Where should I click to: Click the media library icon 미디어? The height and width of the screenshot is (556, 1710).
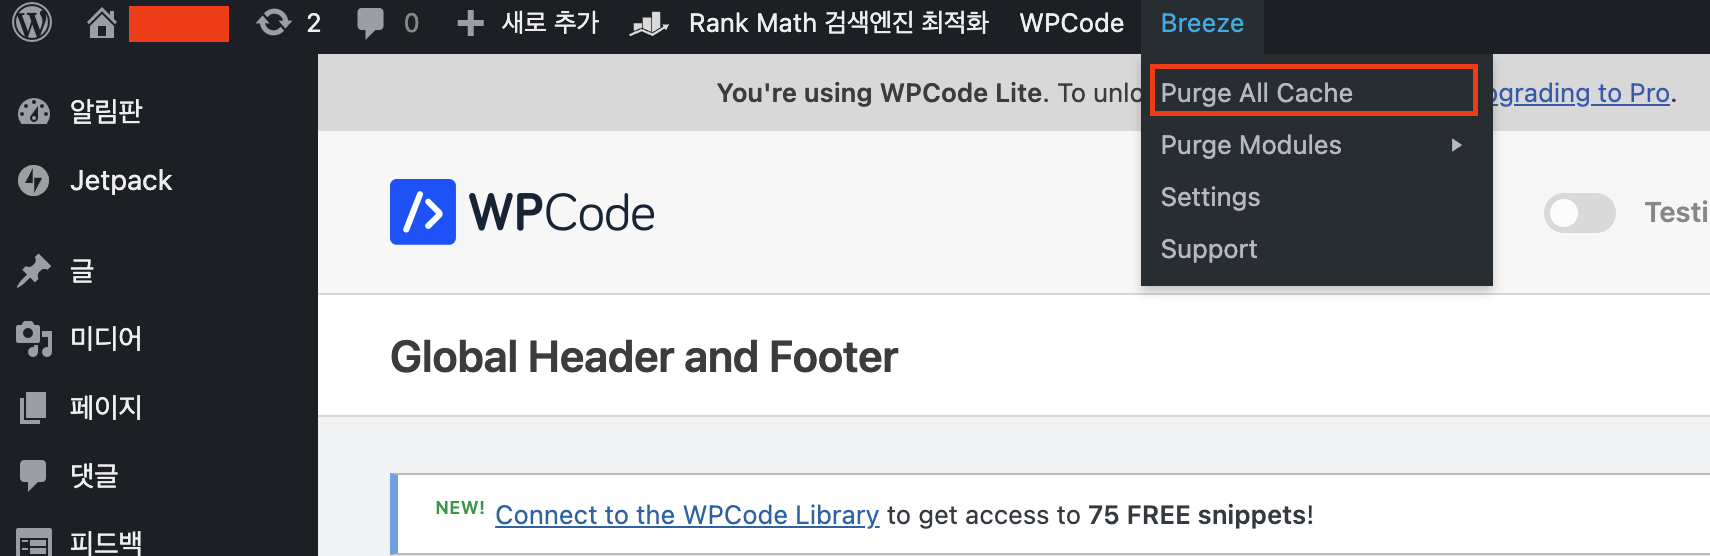34,338
